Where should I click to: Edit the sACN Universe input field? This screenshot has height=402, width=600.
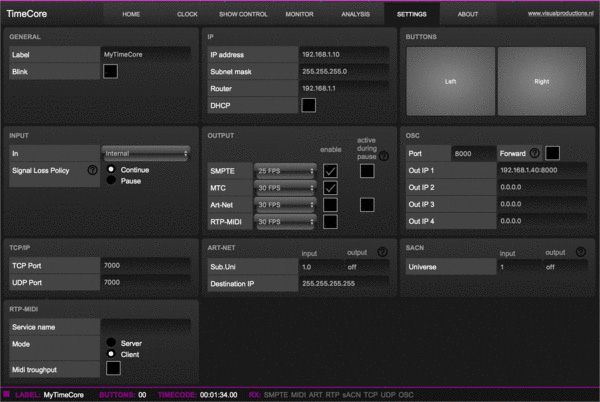(x=519, y=267)
